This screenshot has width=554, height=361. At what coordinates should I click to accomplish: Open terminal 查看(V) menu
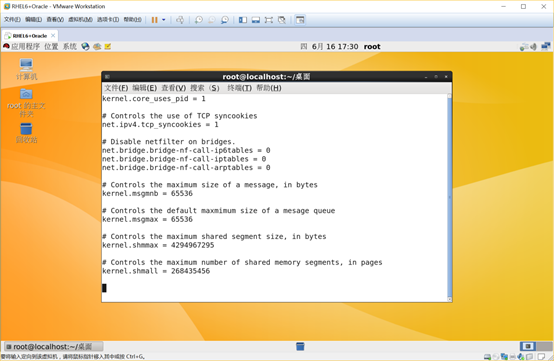(174, 88)
